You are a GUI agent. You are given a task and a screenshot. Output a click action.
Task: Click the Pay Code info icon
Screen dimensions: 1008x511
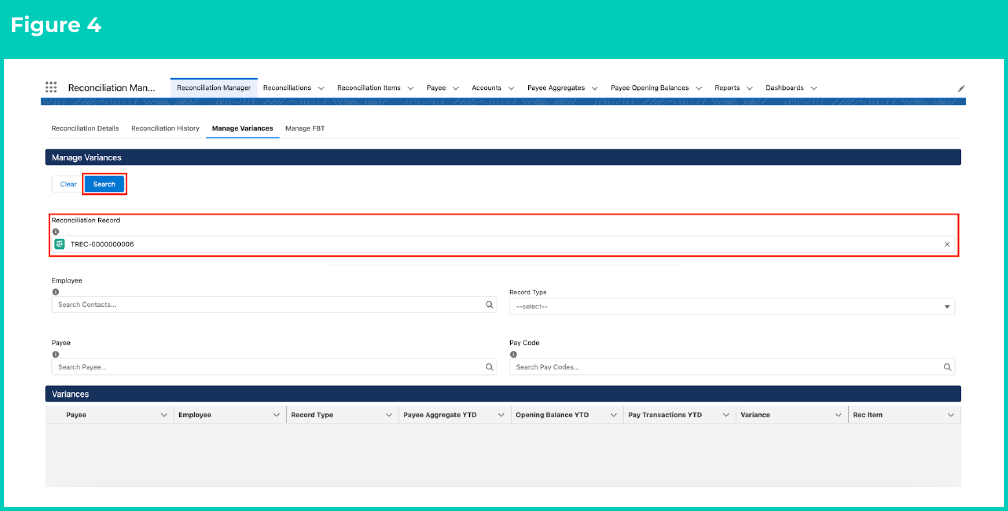513,354
